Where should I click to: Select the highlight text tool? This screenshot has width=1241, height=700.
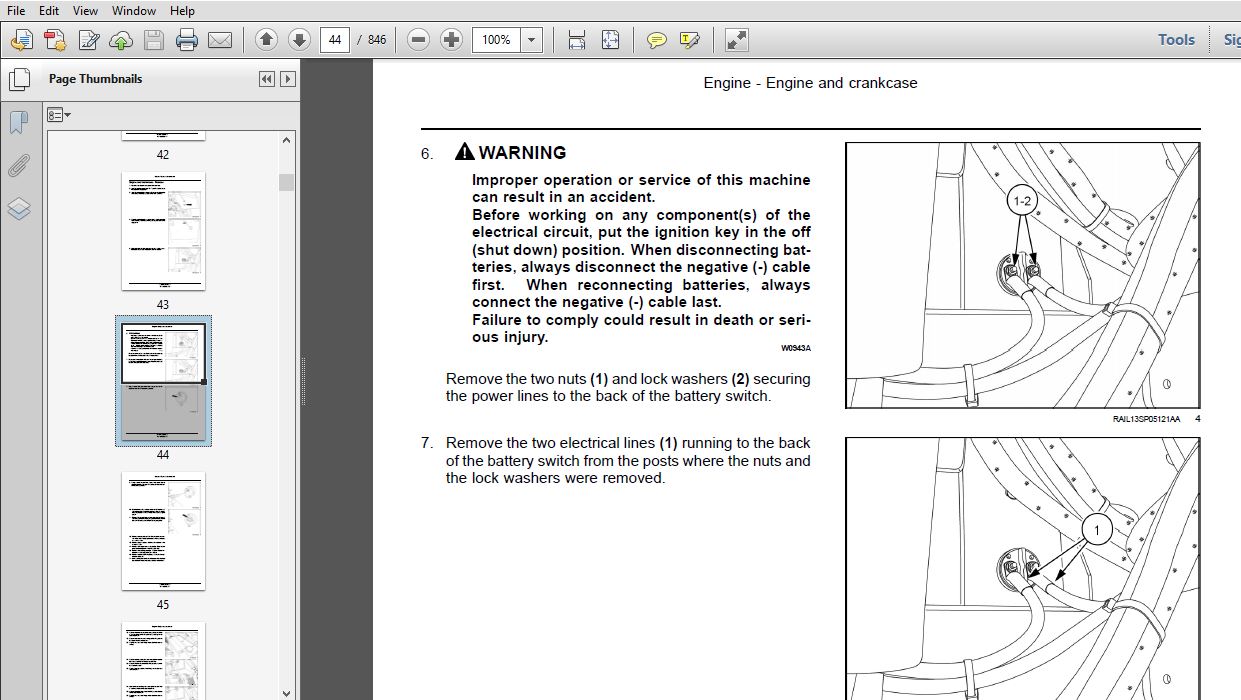click(x=689, y=40)
